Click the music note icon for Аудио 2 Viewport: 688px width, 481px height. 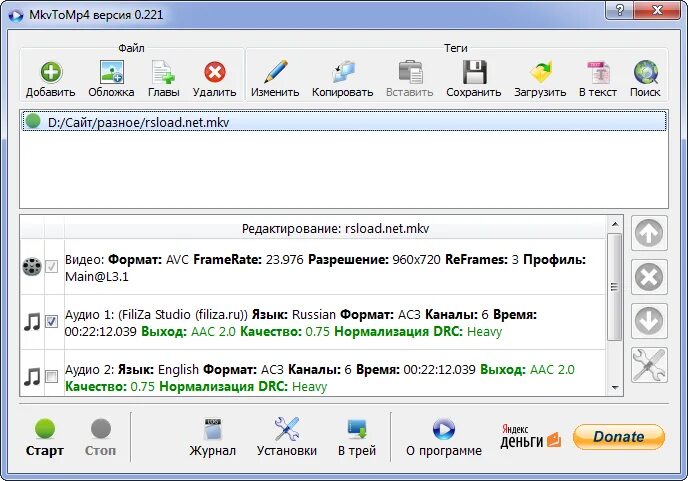32,377
